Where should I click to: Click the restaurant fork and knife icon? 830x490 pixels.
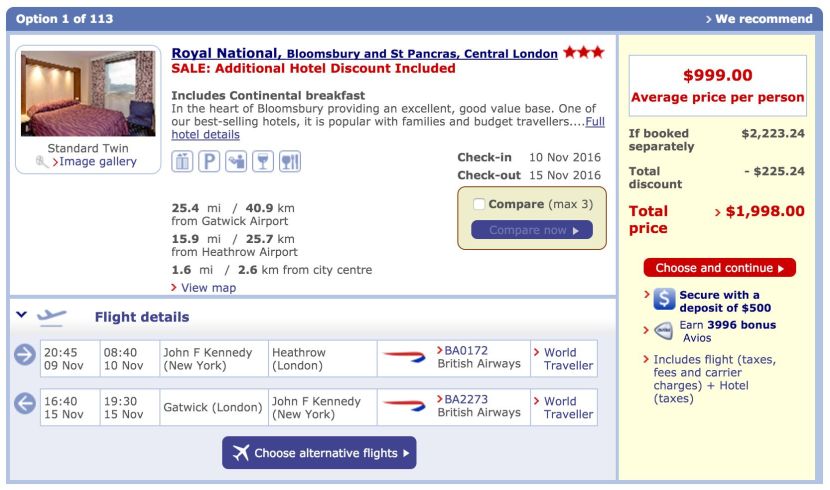coord(290,161)
